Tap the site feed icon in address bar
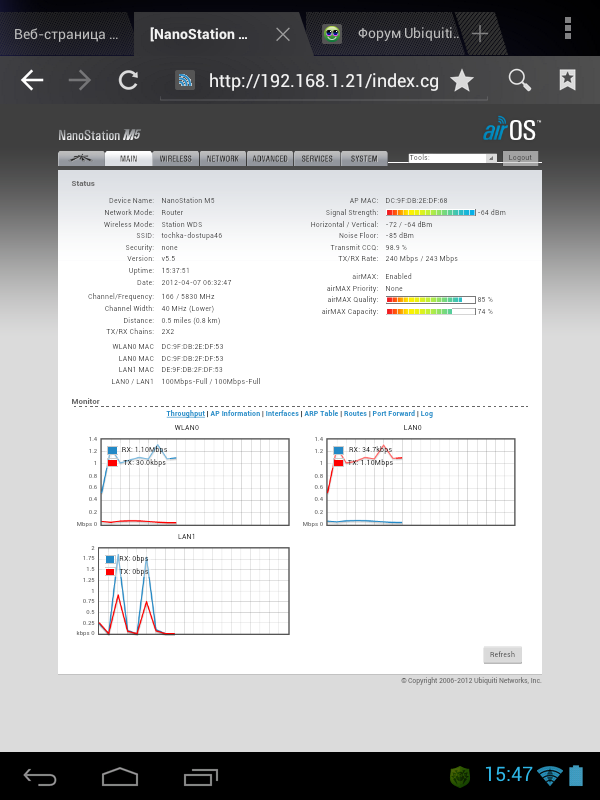 click(185, 81)
